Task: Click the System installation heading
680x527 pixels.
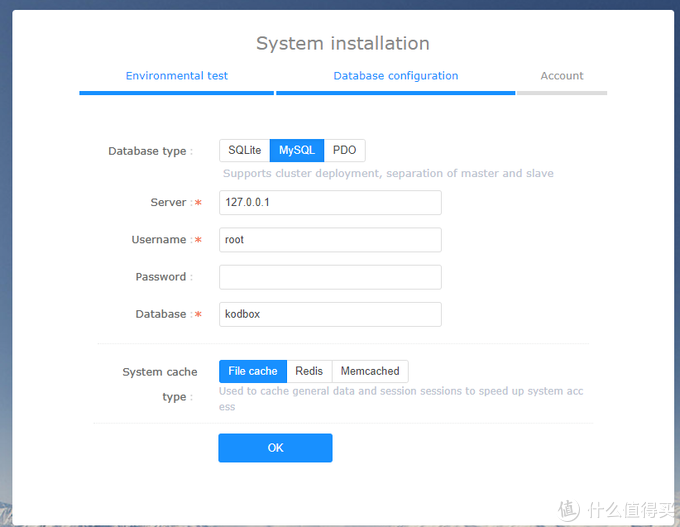Action: tap(343, 43)
